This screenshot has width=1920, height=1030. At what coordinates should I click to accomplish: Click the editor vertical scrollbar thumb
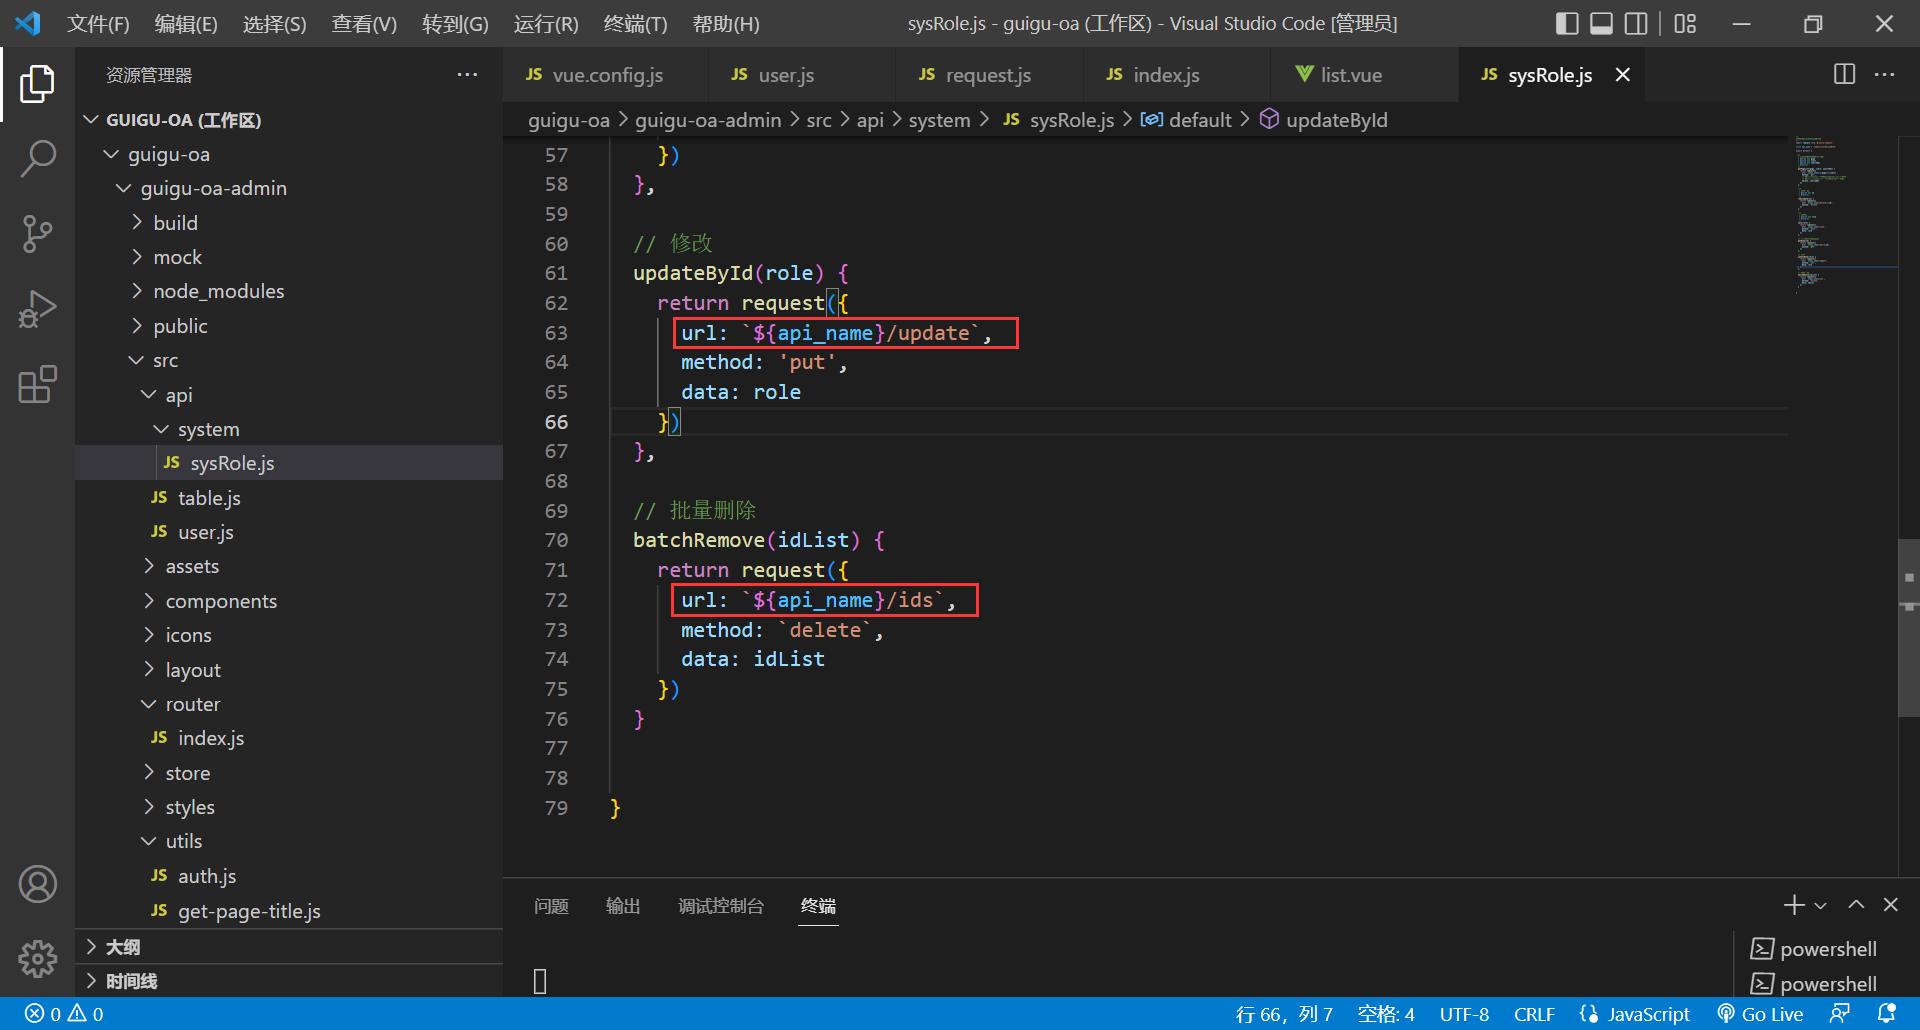(x=1908, y=628)
